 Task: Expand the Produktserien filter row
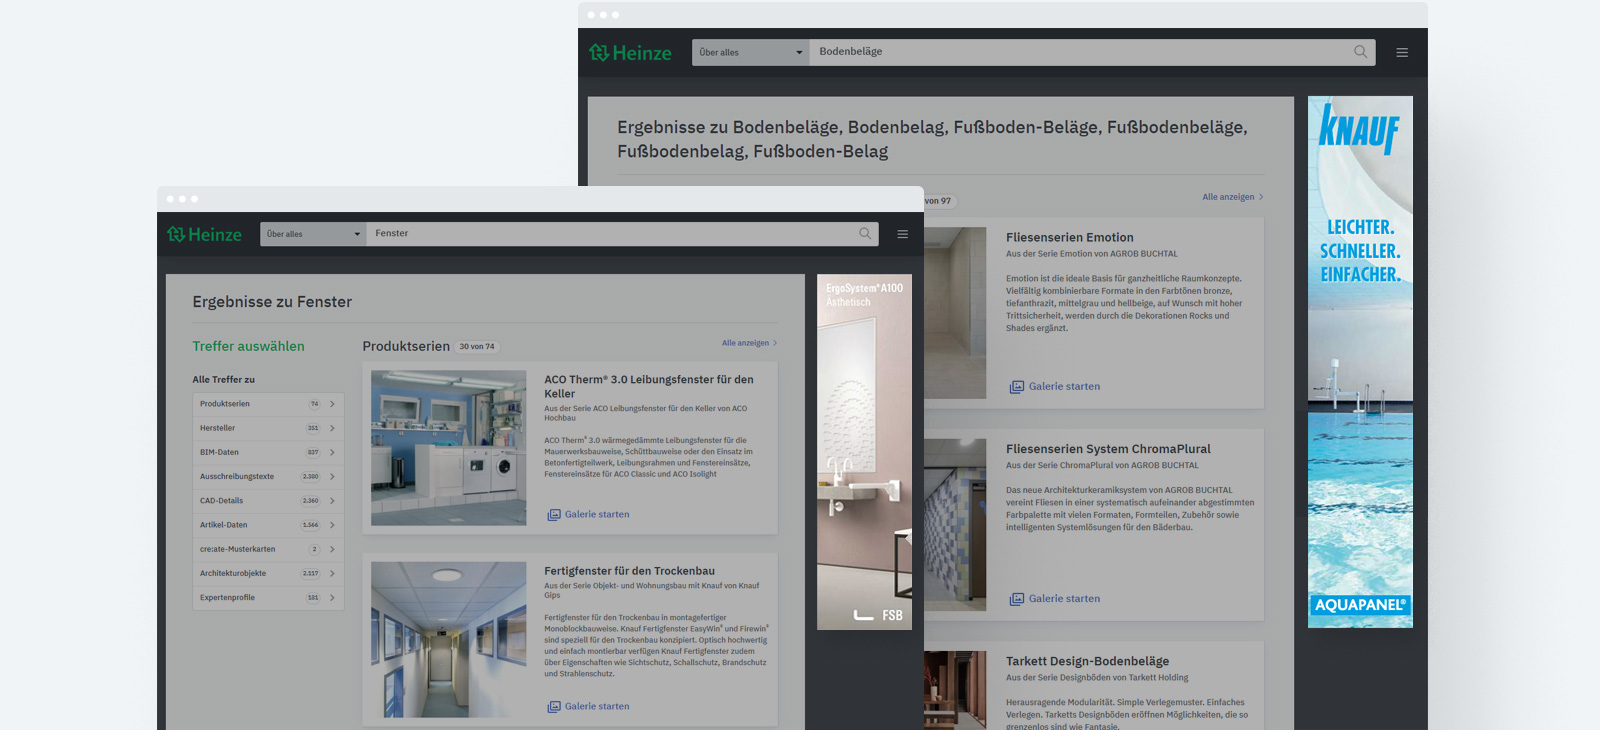click(268, 404)
